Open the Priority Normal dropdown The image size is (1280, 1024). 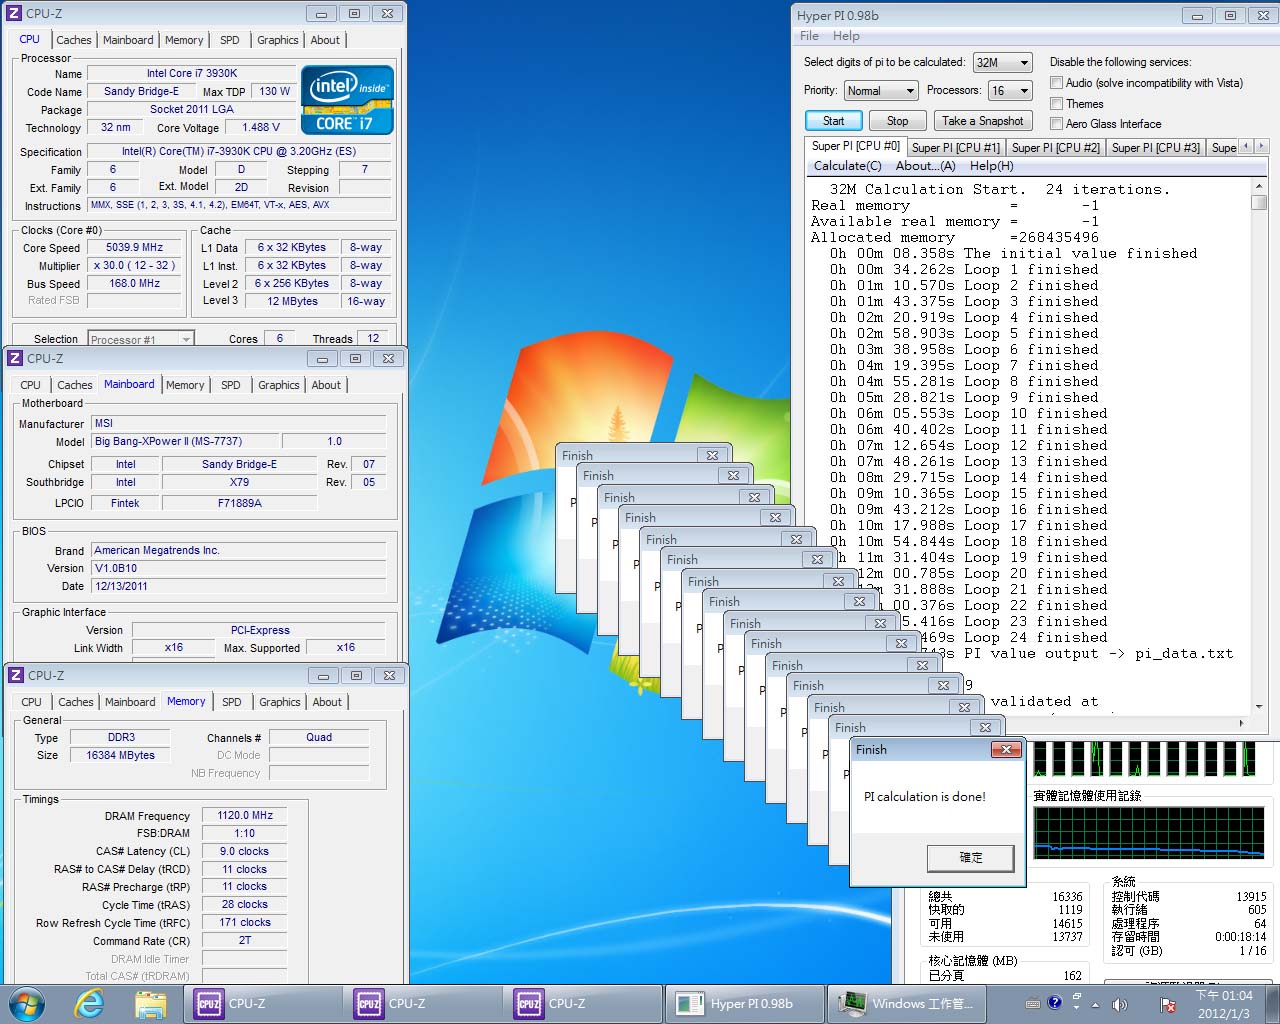tap(881, 90)
